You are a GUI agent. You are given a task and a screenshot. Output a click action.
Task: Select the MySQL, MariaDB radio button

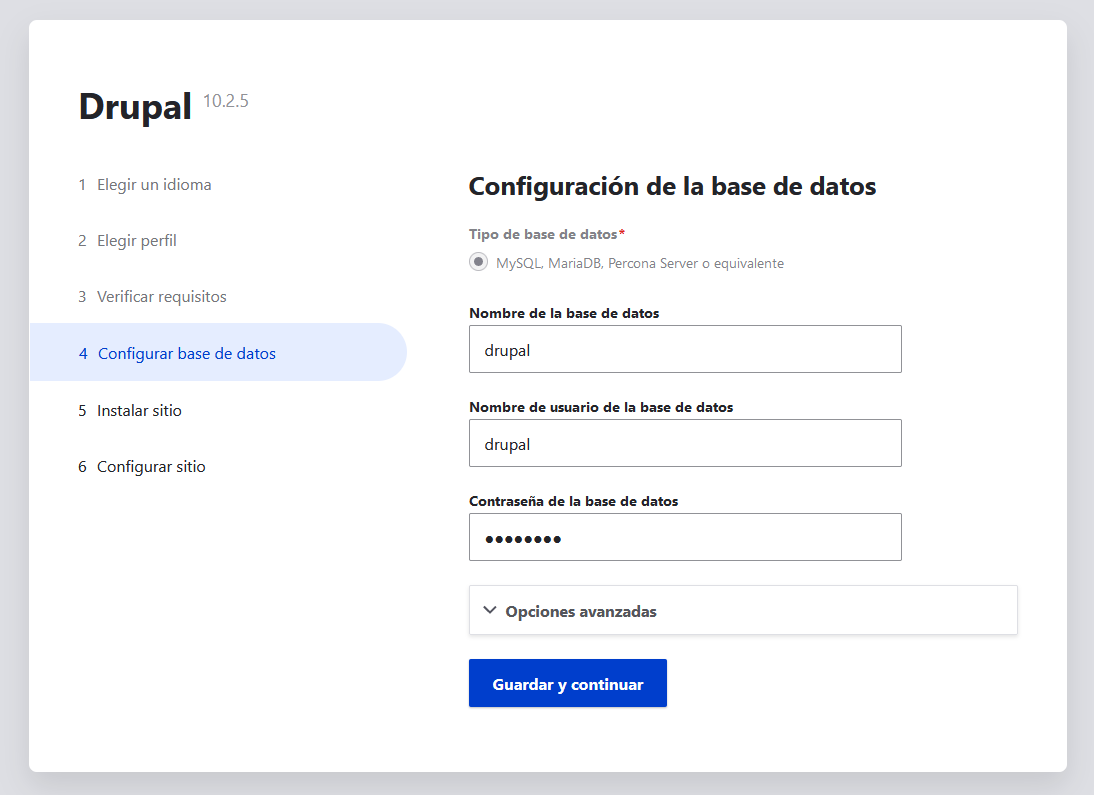pyautogui.click(x=478, y=261)
